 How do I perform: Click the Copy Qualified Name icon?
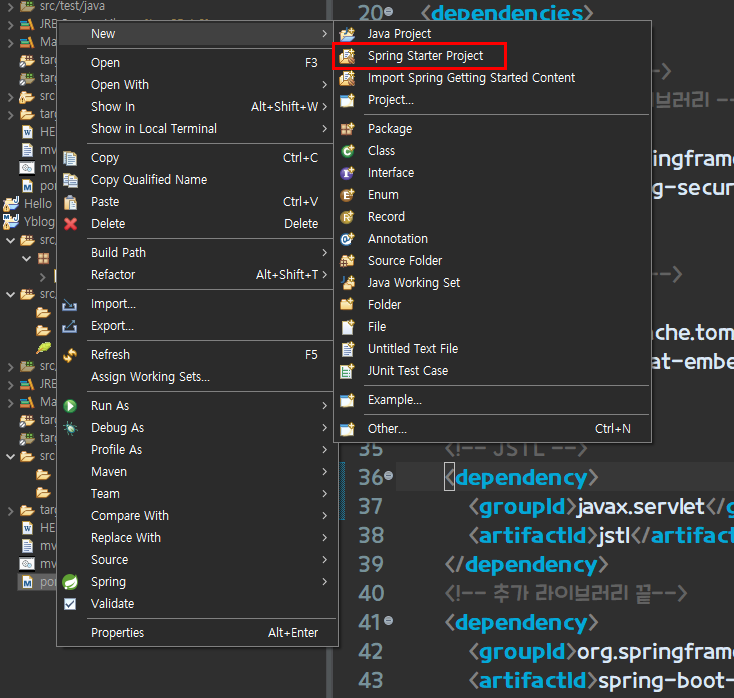pyautogui.click(x=70, y=180)
